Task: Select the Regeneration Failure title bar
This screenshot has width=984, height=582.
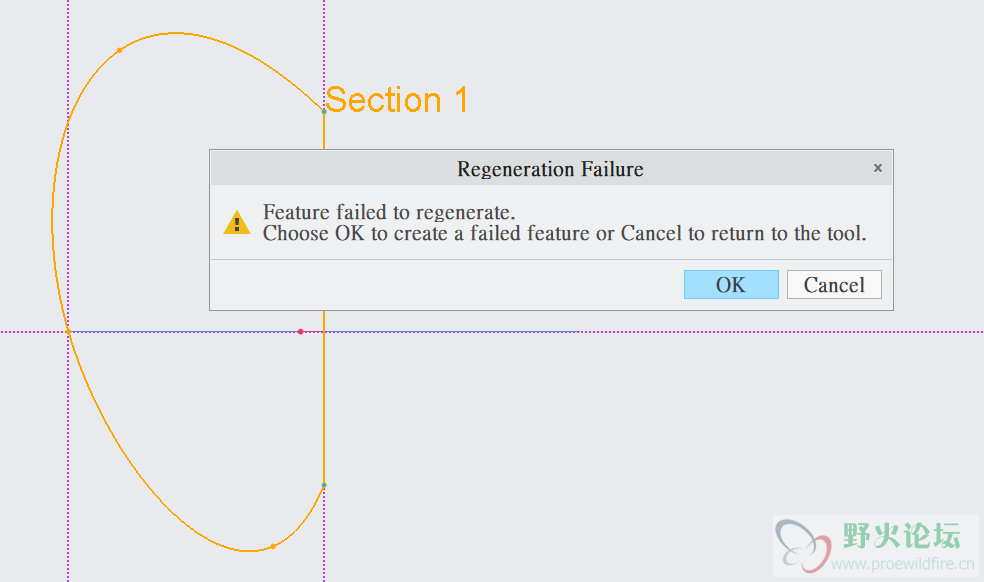Action: click(x=551, y=168)
